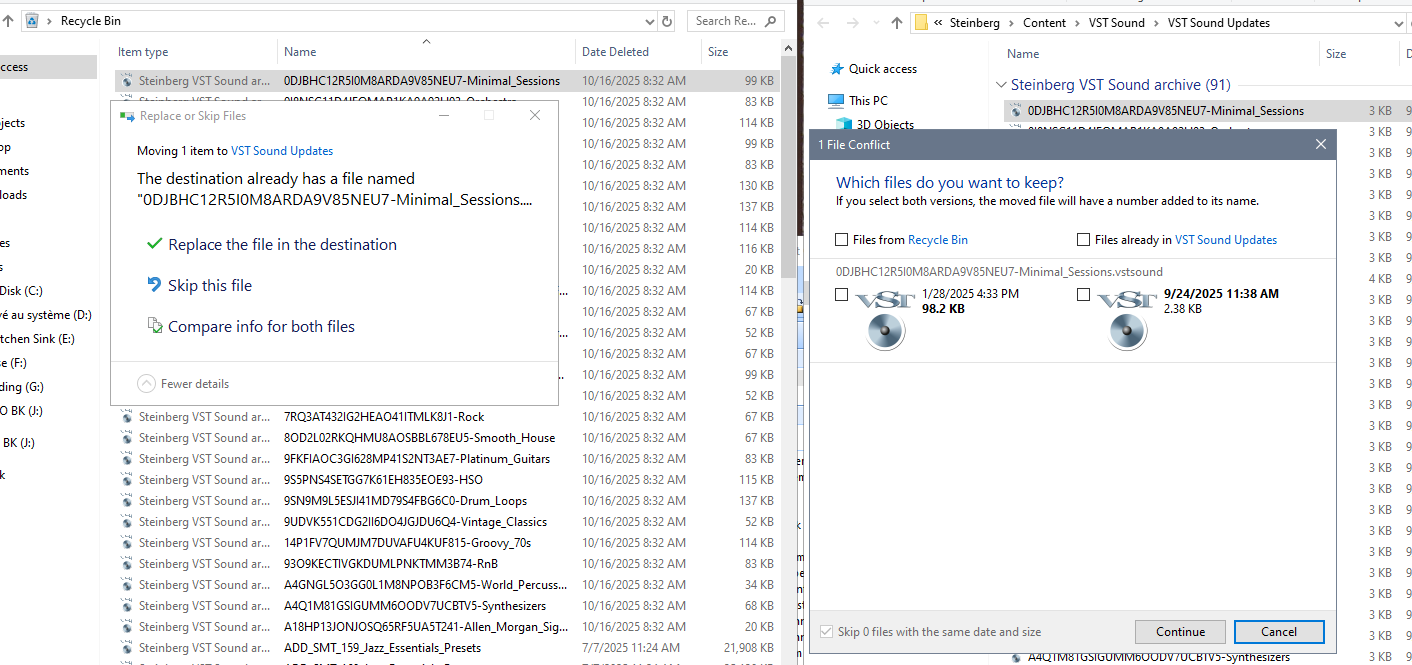Click VST Sound Updates breadcrumb segment
The height and width of the screenshot is (665, 1412).
[1218, 23]
